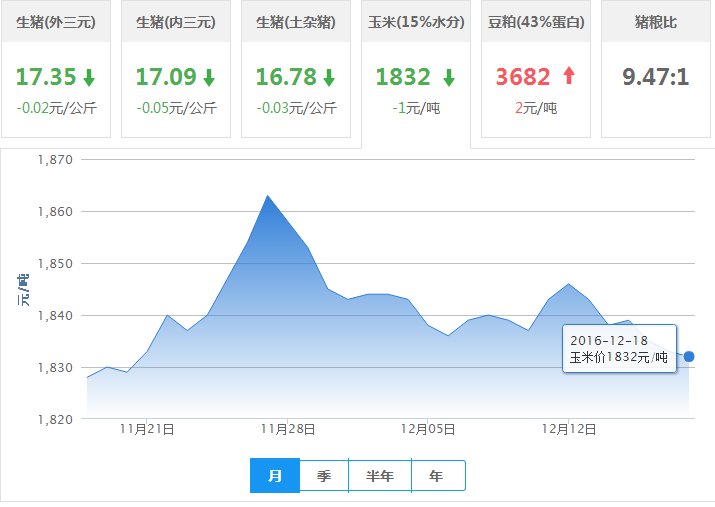Click the 1,860 y-axis label
This screenshot has height=507, width=715.
[55, 212]
